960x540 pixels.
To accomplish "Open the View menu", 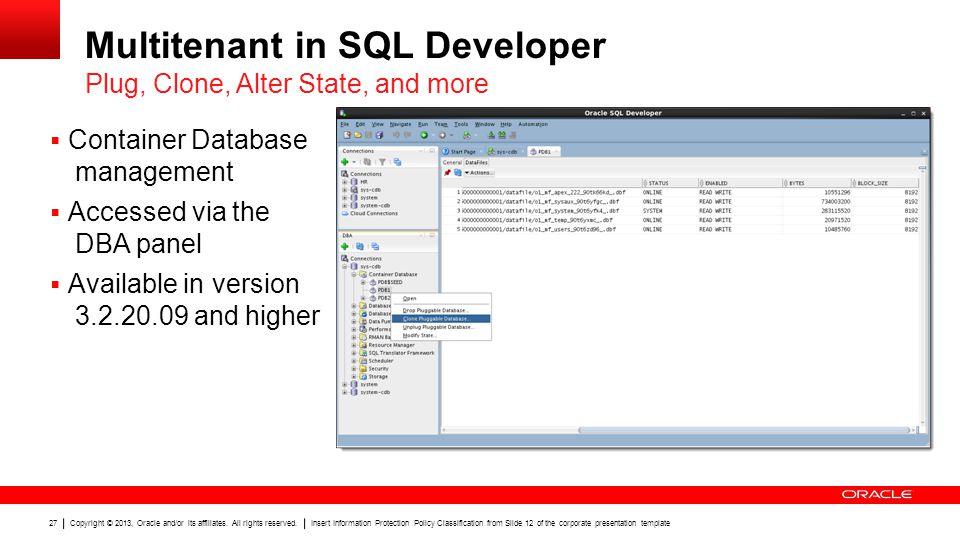I will pos(378,124).
